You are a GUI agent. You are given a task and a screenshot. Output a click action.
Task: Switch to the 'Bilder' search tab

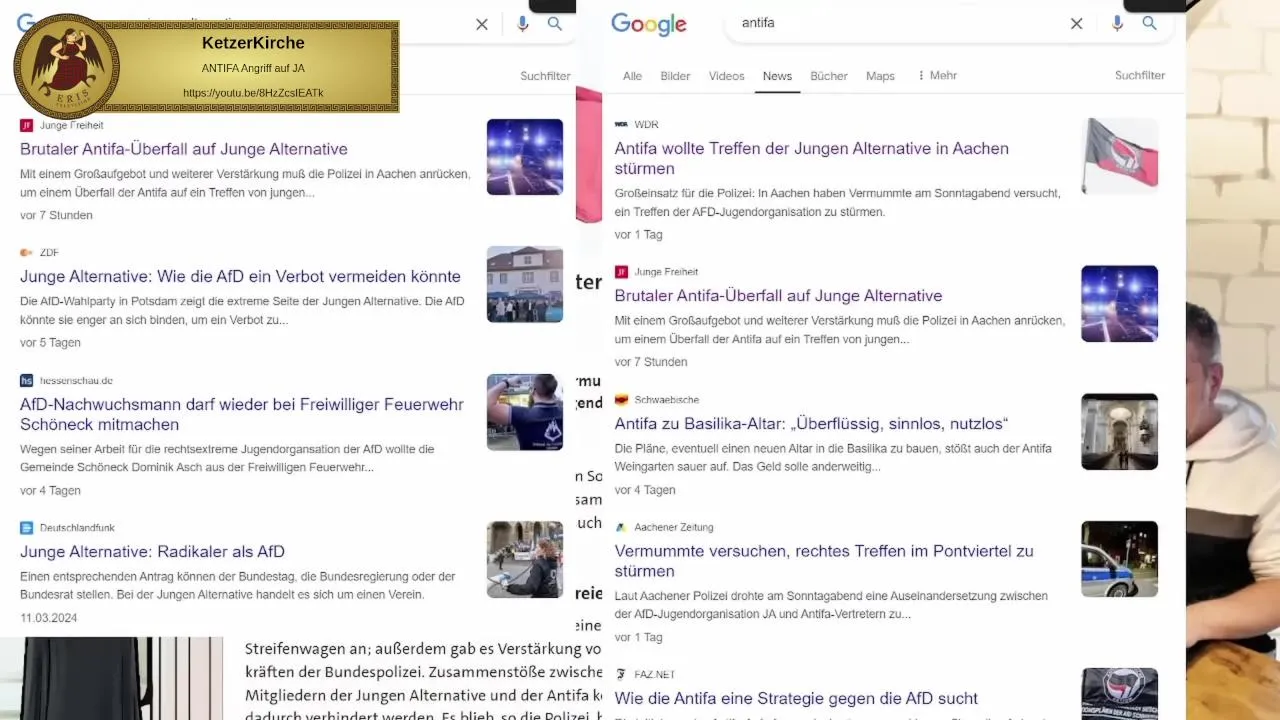pos(675,76)
